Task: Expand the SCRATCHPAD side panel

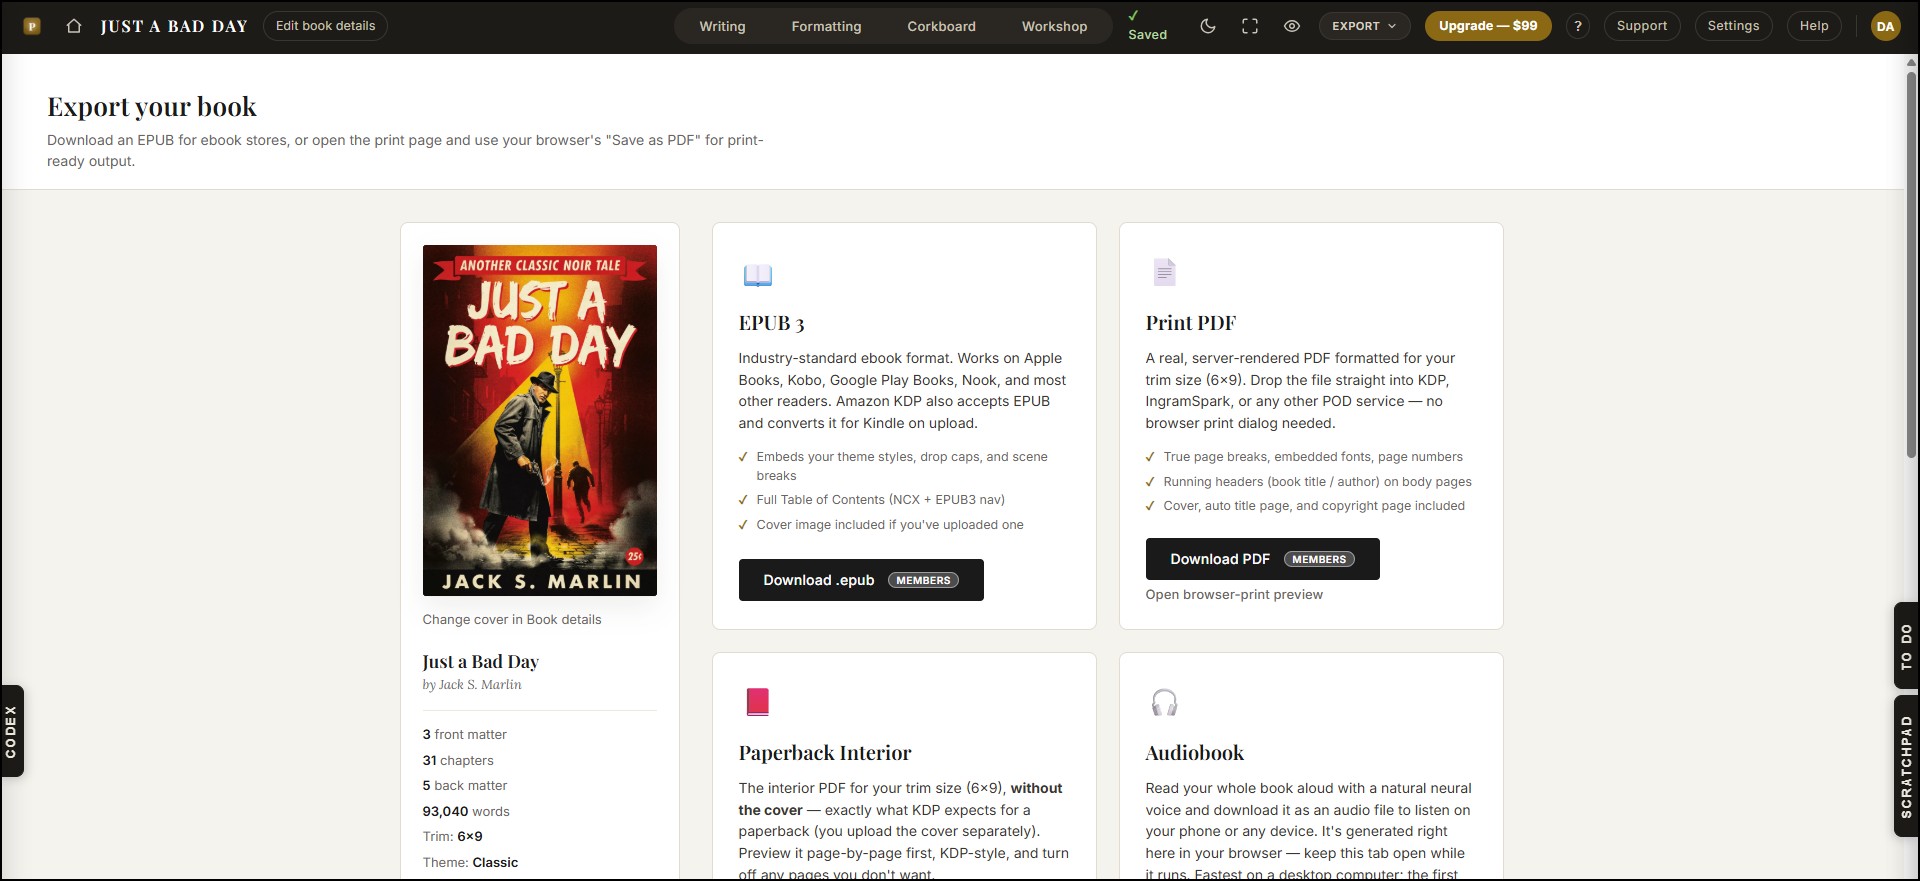Action: [1906, 766]
